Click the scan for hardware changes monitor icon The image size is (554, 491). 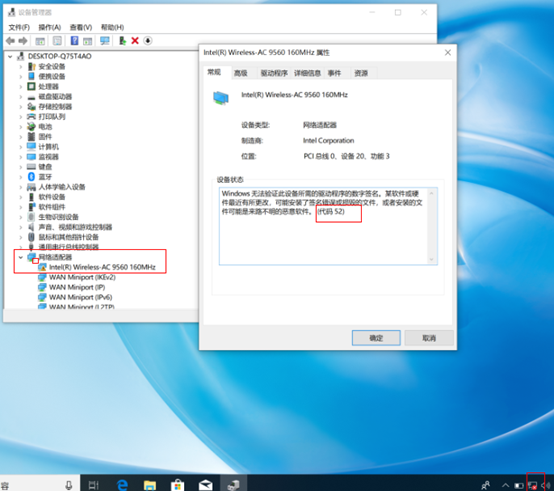[105, 41]
